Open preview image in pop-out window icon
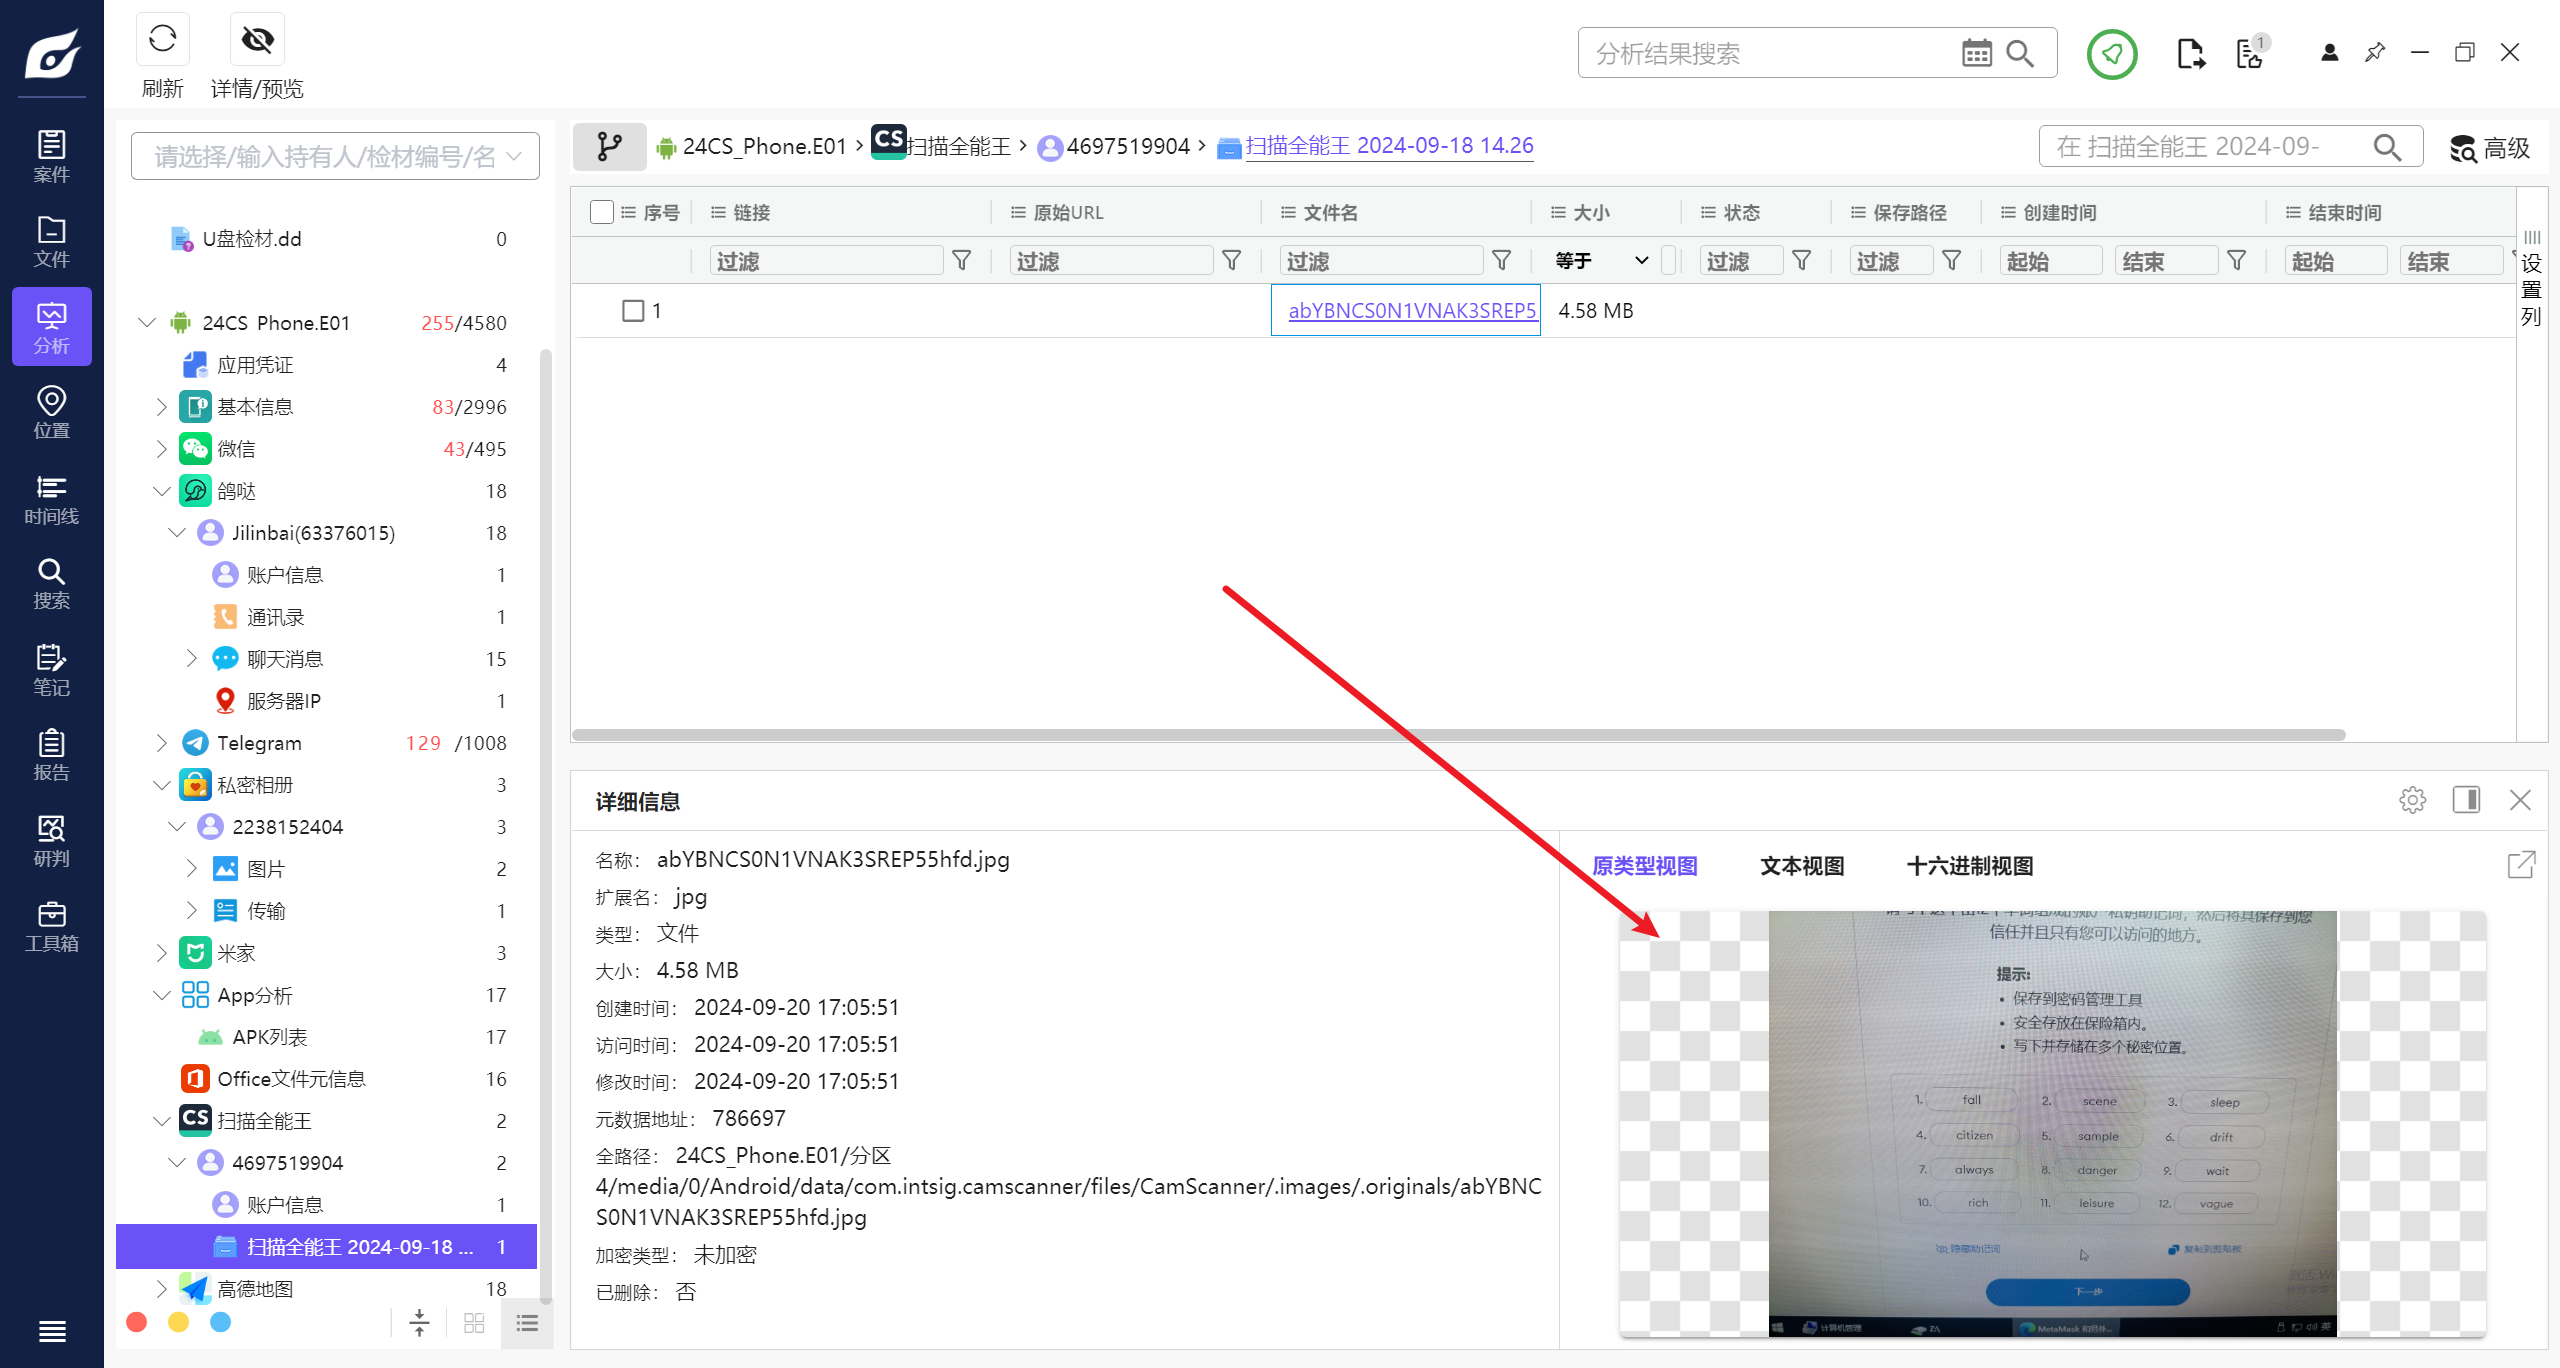2560x1368 pixels. click(x=2521, y=865)
